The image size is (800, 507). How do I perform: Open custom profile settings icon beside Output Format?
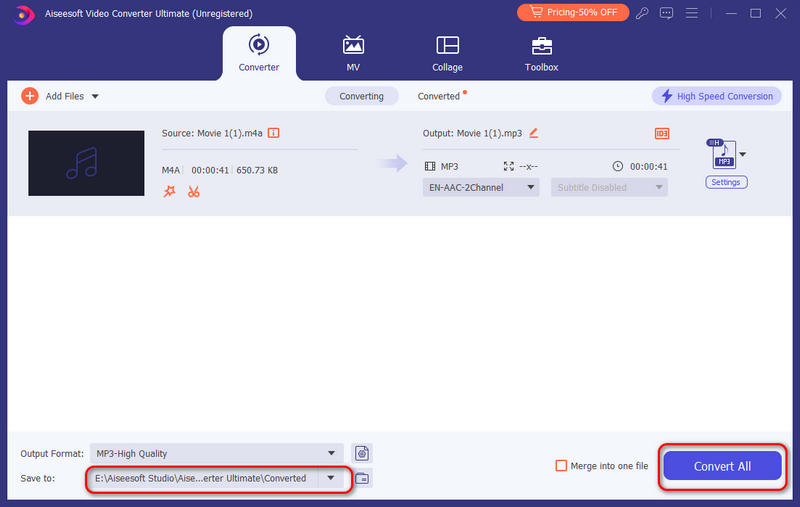[x=362, y=453]
